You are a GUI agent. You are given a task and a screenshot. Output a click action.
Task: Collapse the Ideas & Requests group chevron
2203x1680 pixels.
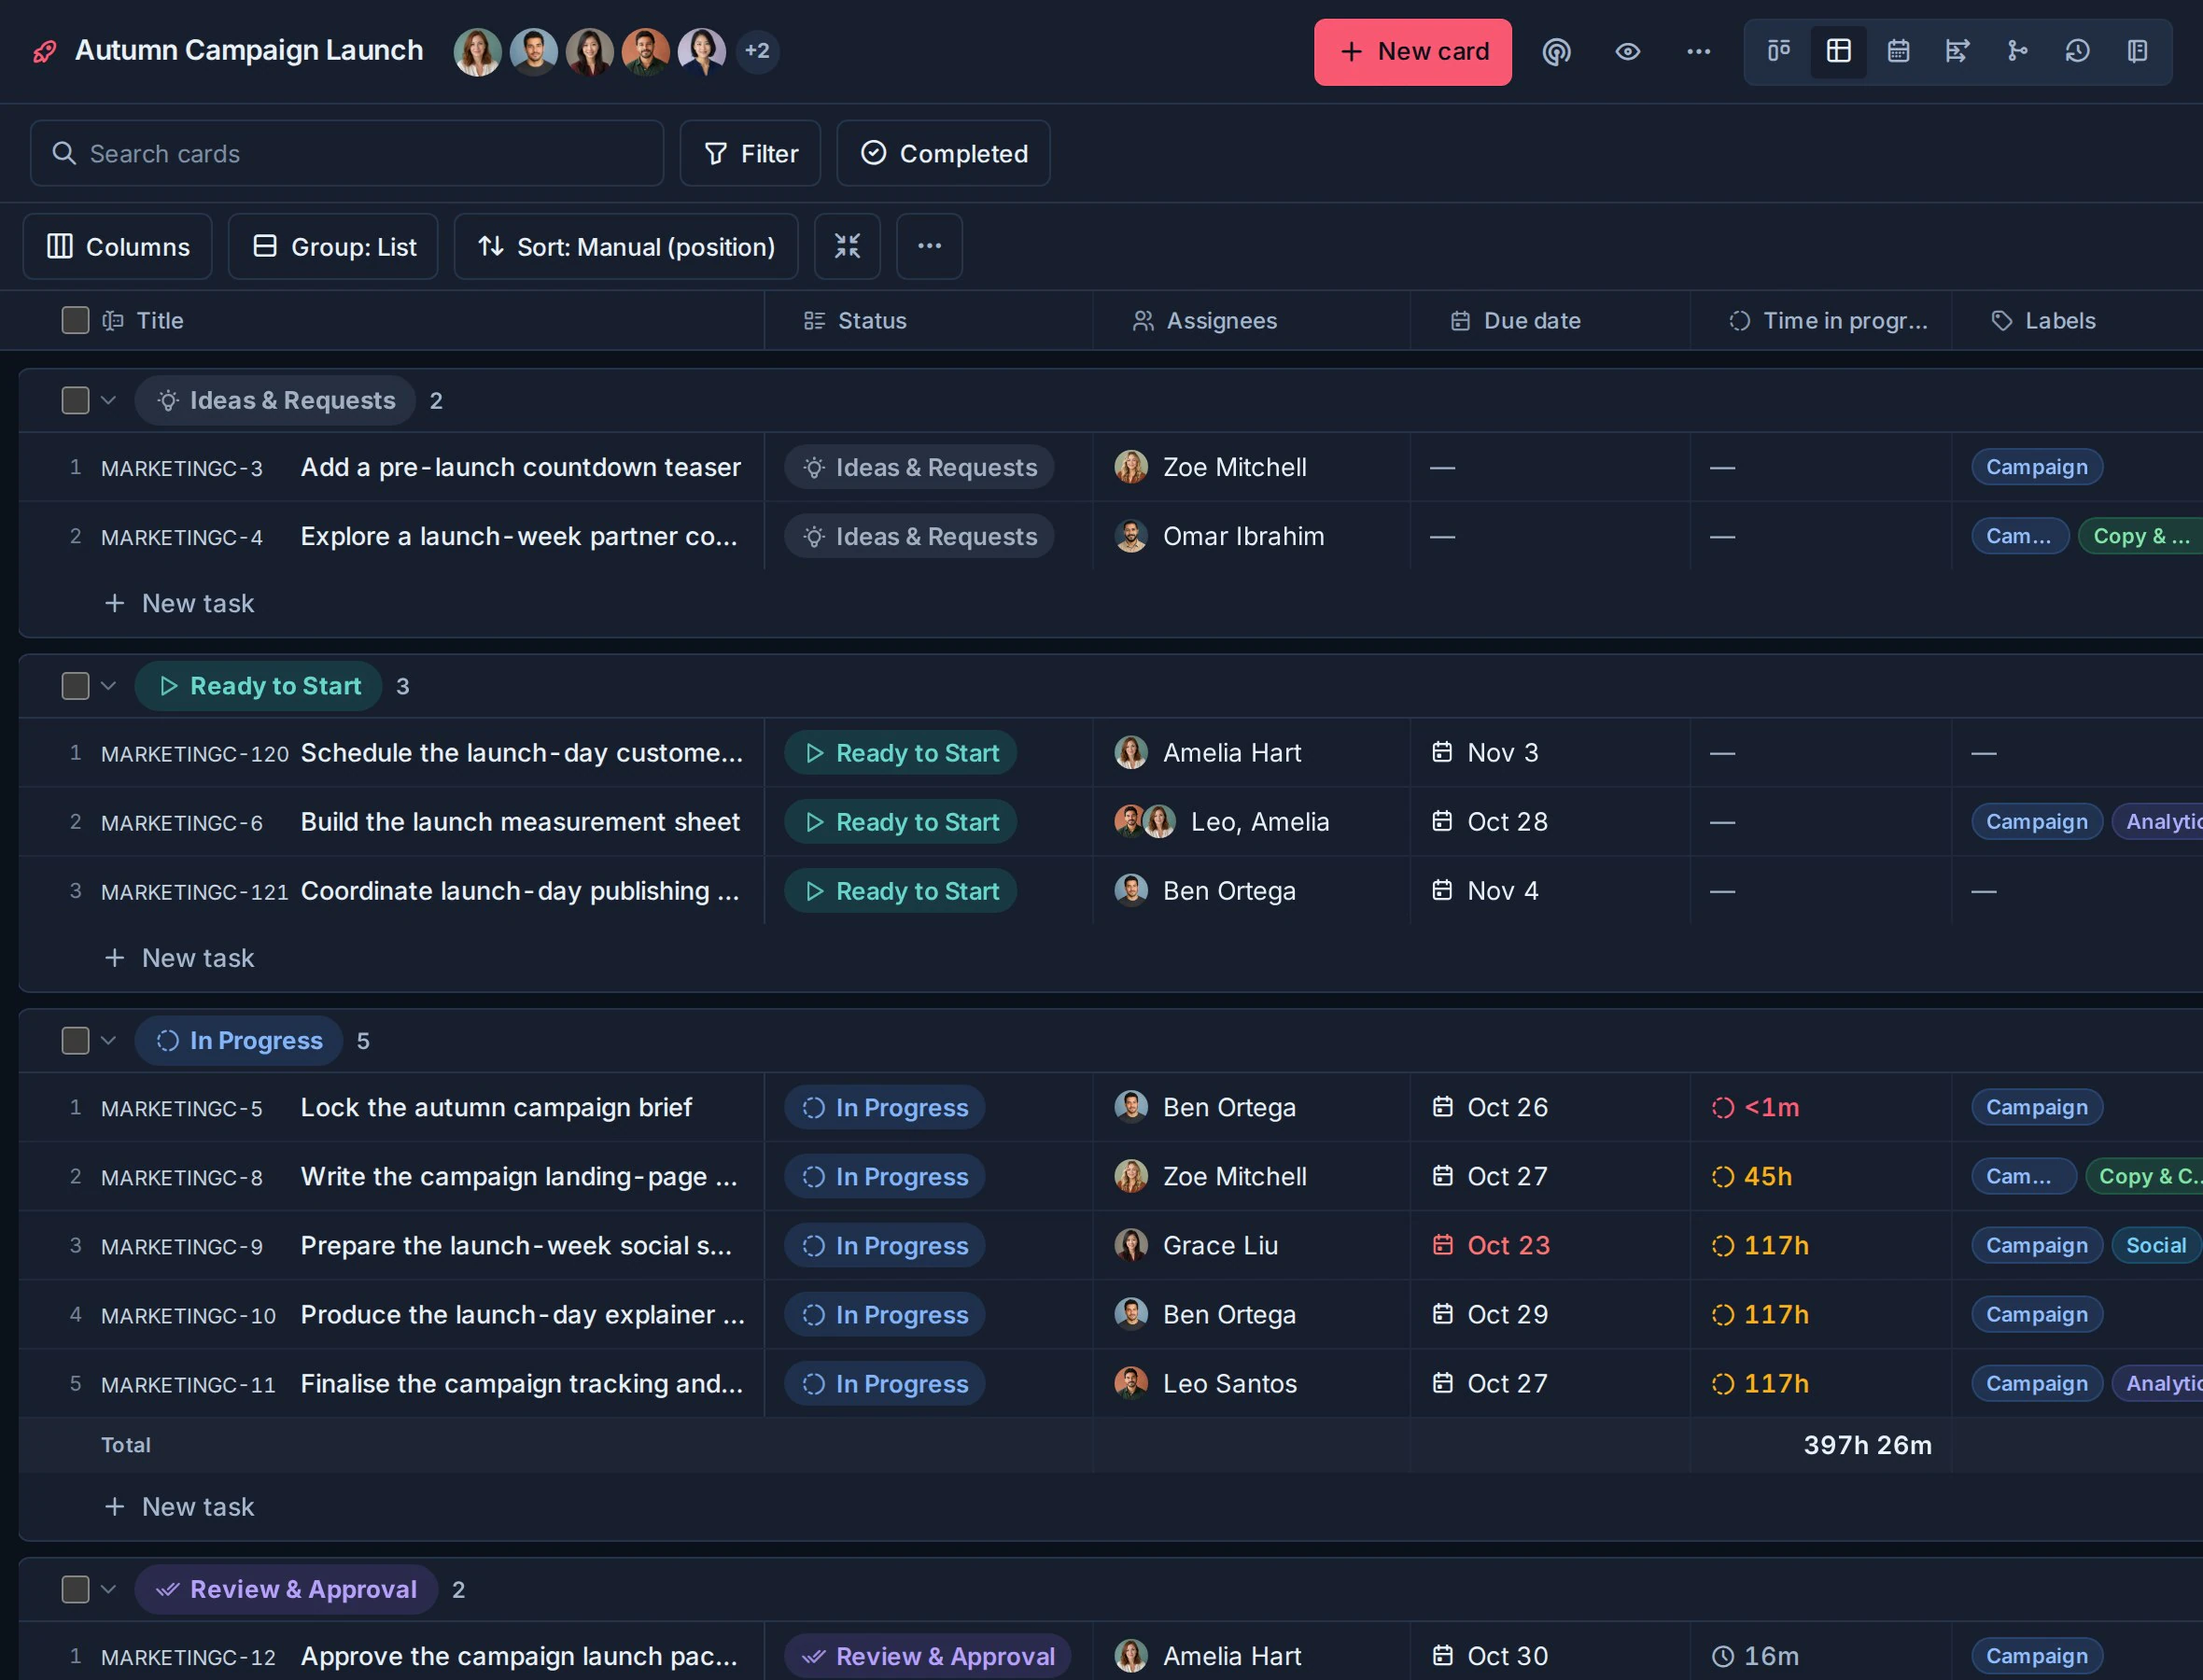pos(109,400)
